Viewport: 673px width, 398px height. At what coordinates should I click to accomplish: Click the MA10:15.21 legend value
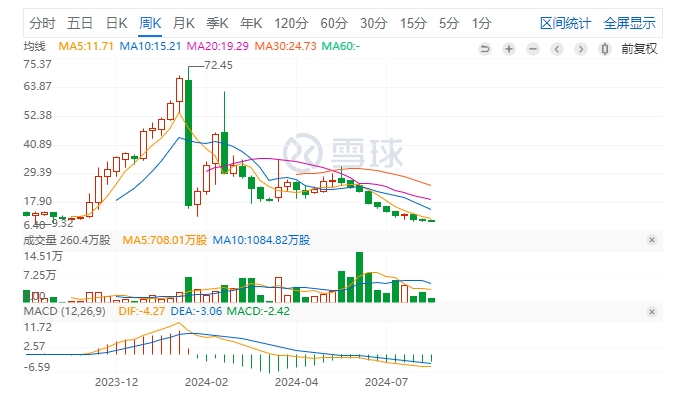point(150,46)
